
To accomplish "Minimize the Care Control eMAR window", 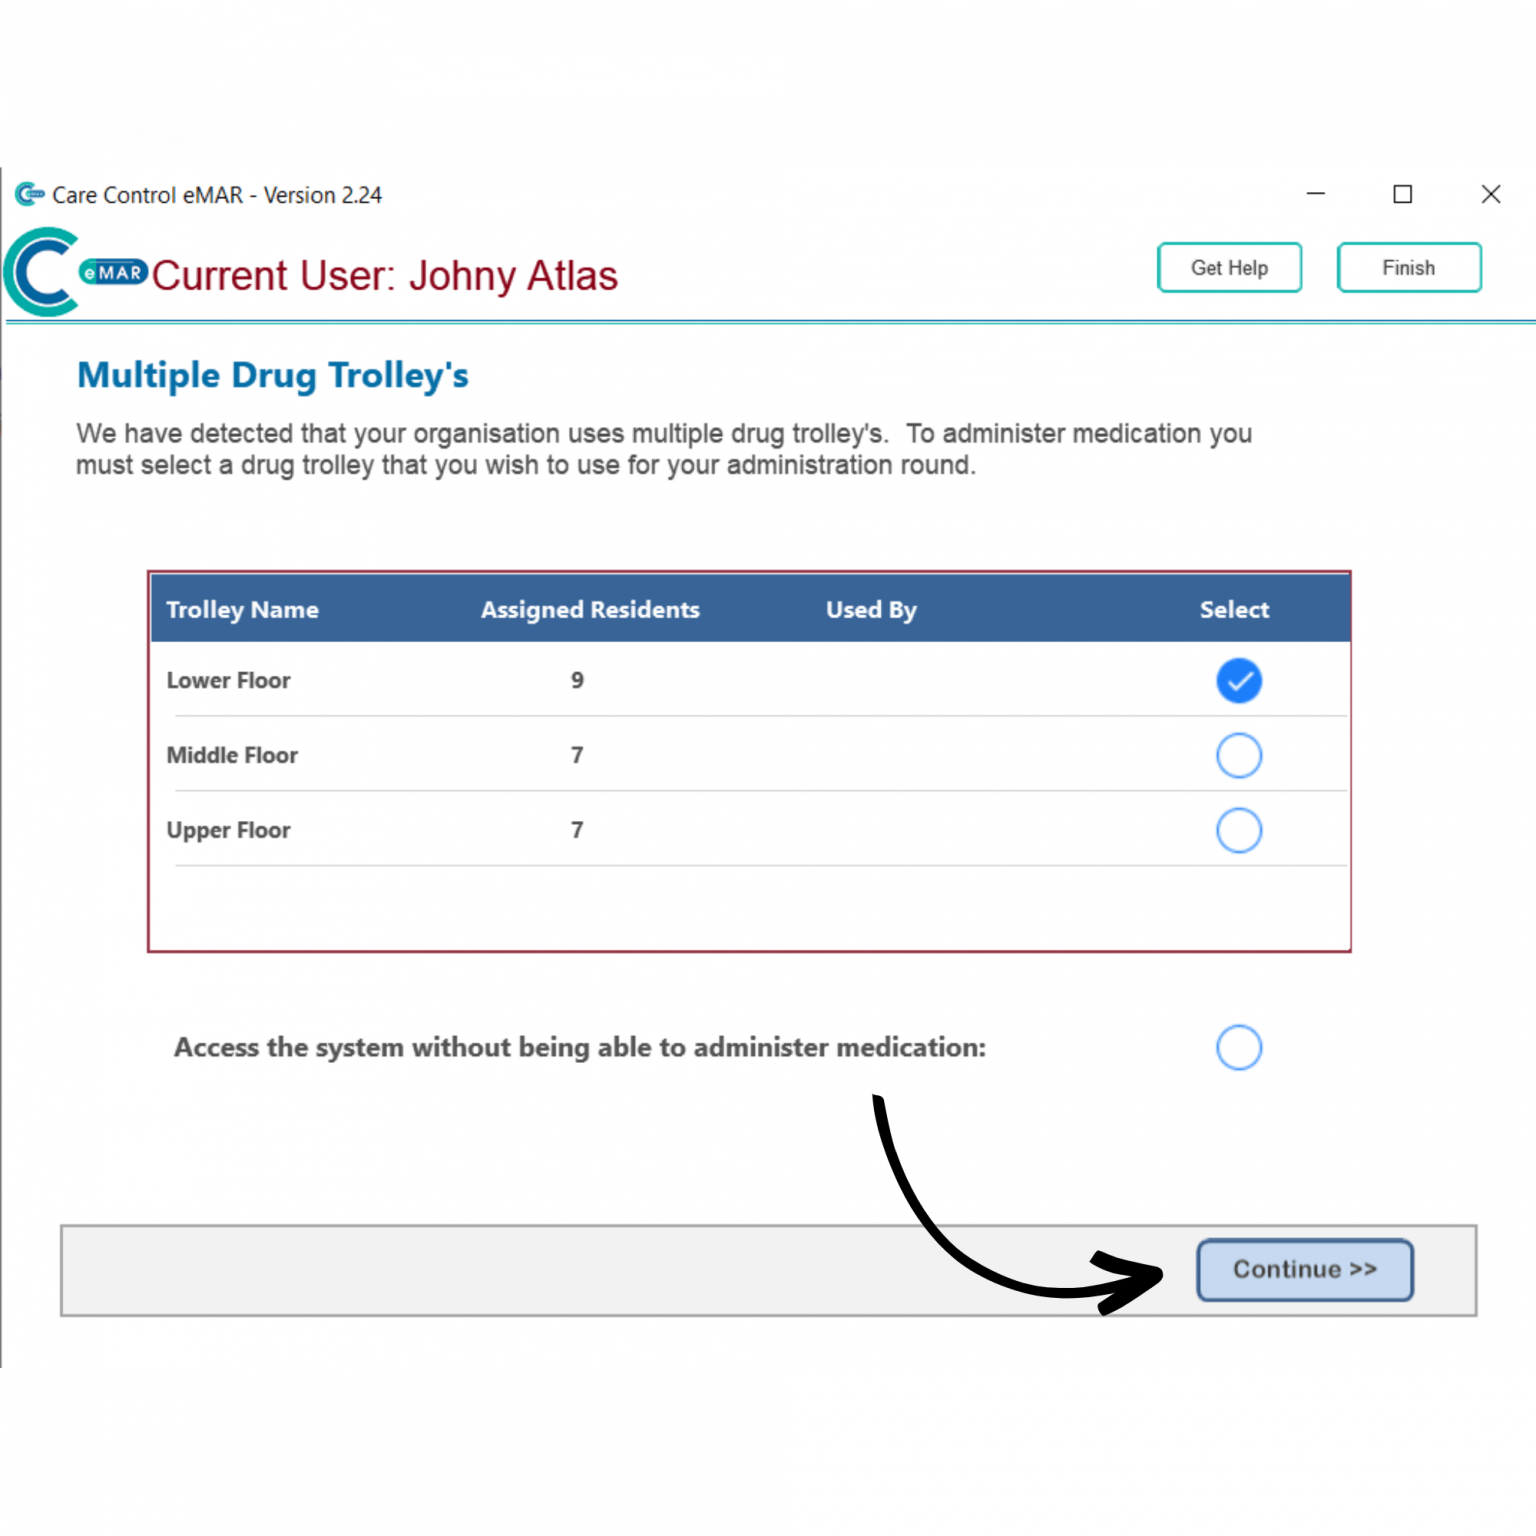I will (x=1316, y=194).
